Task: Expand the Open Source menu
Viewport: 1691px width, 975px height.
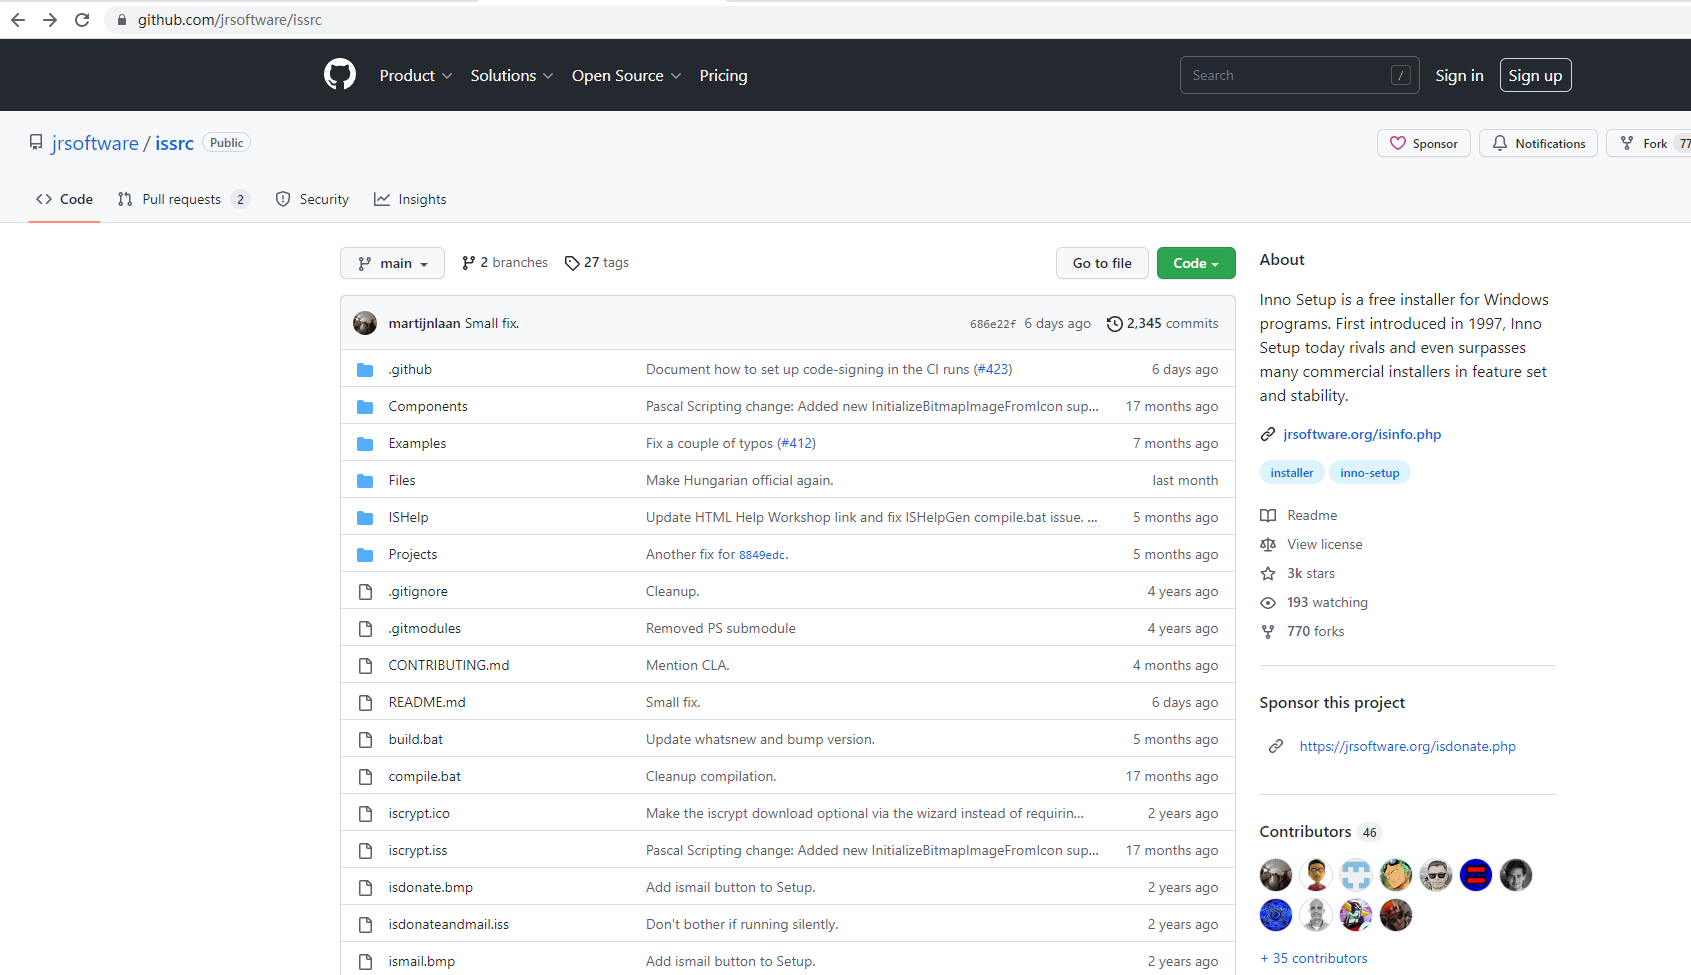Action: tap(626, 76)
